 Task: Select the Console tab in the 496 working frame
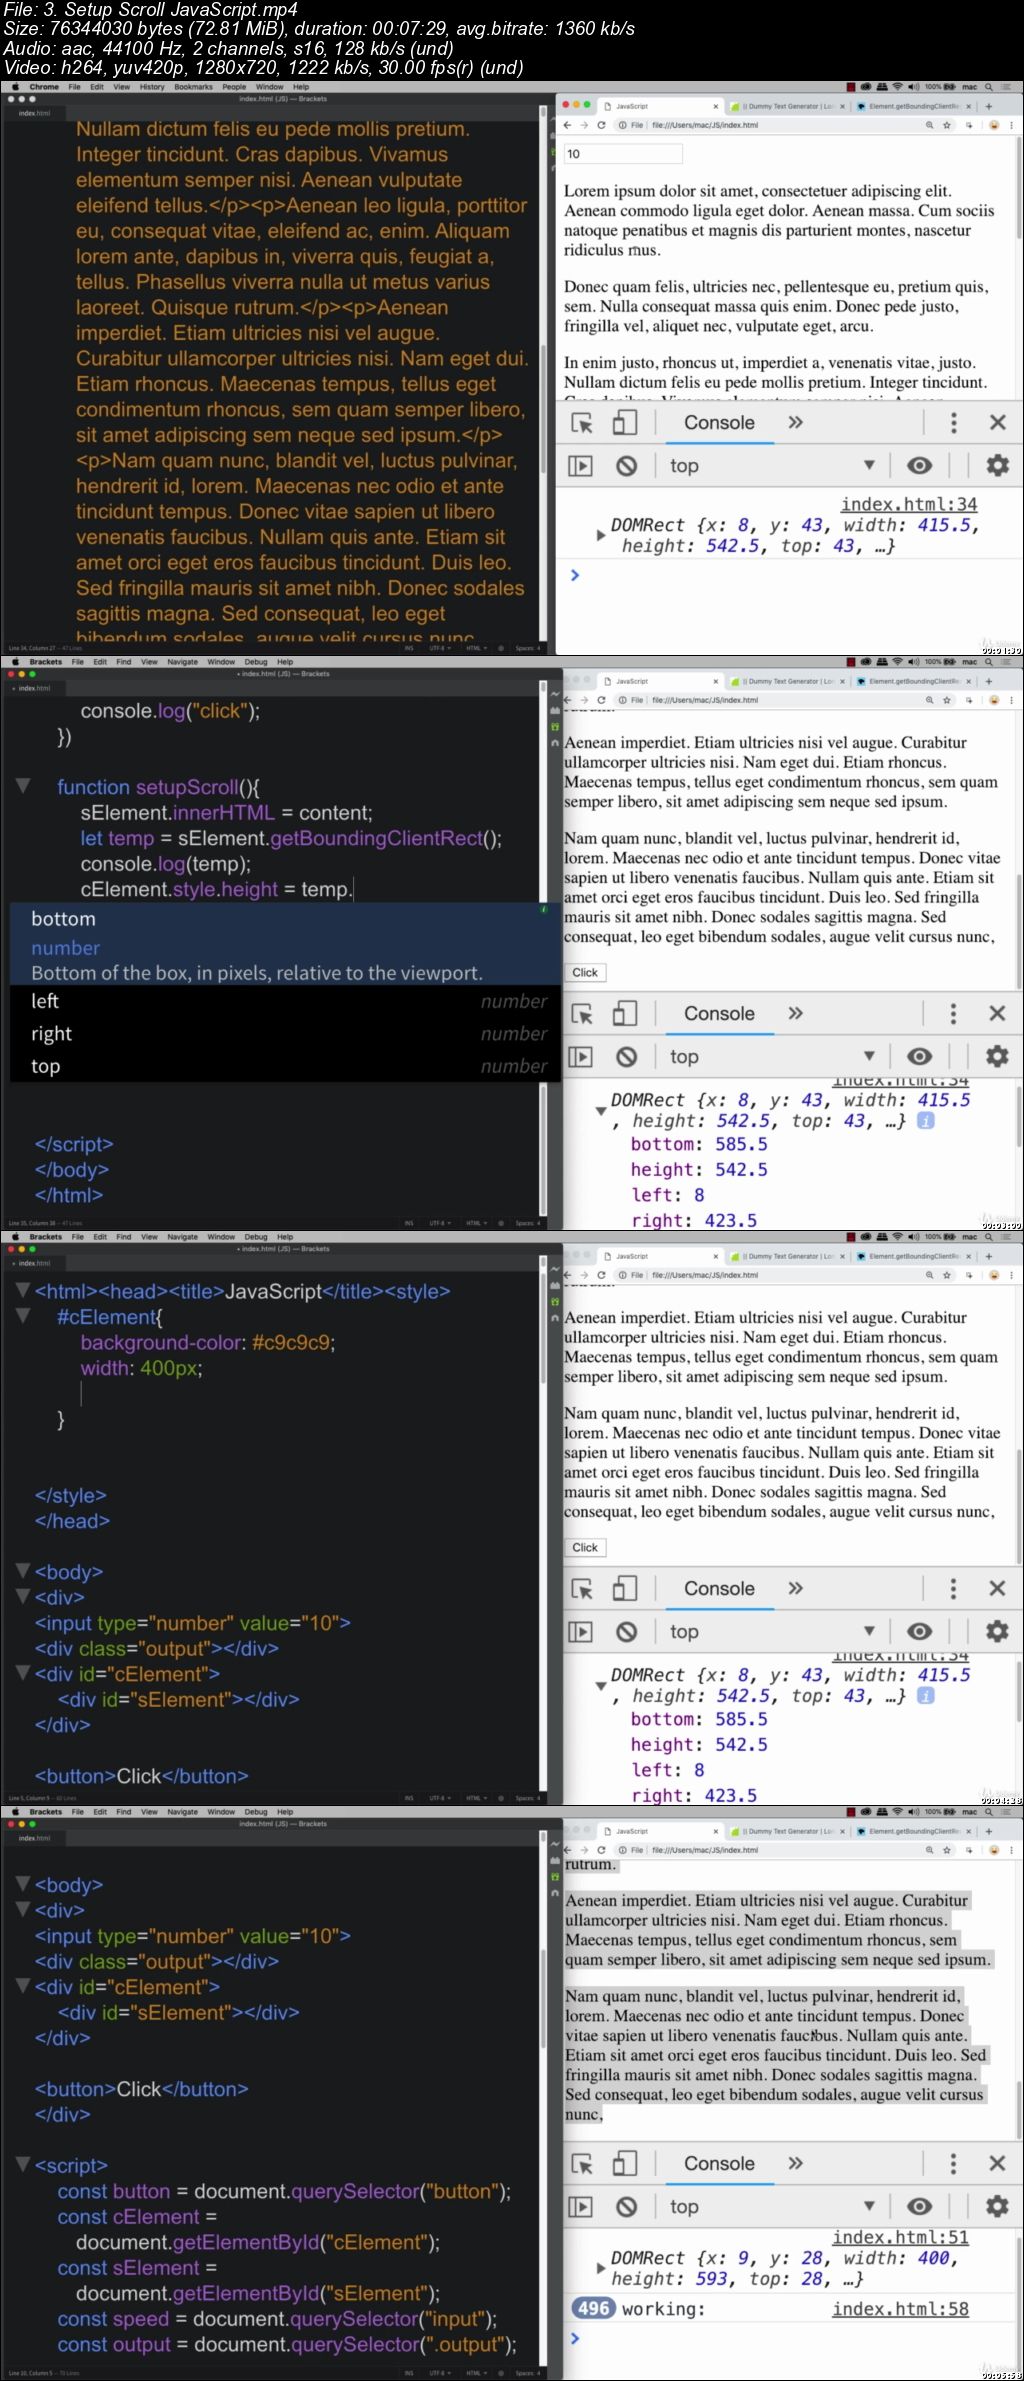719,2163
